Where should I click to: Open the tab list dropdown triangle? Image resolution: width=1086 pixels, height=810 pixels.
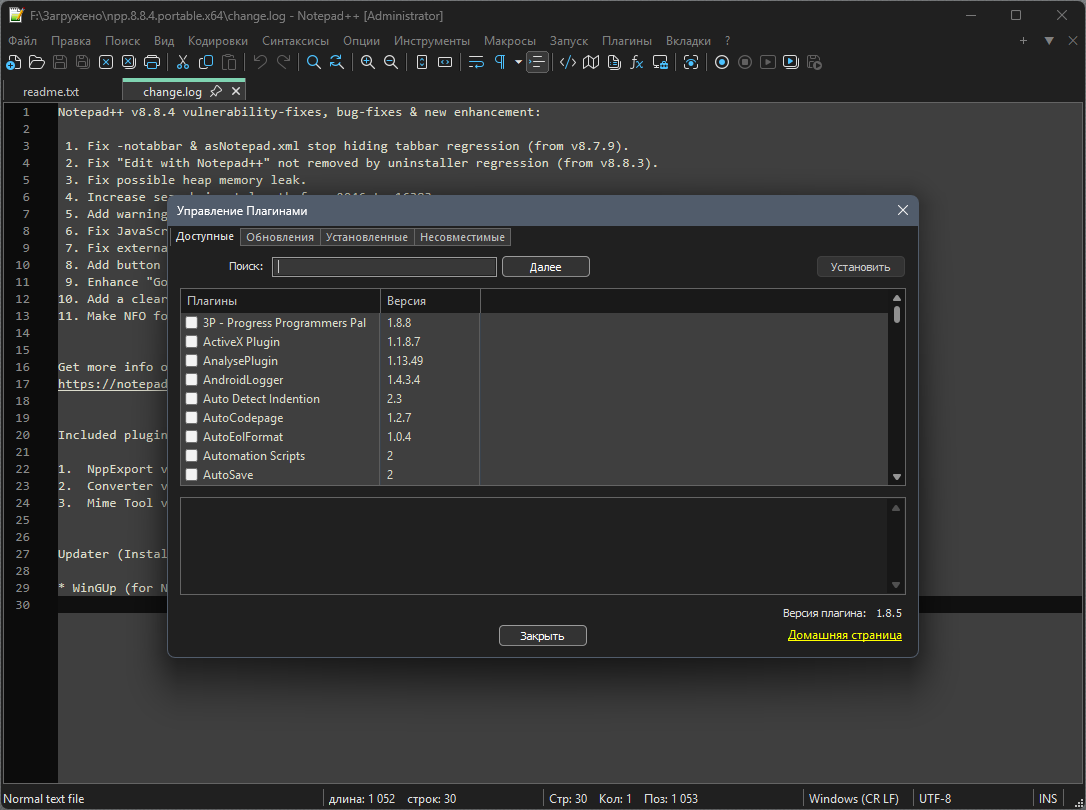coord(1049,41)
